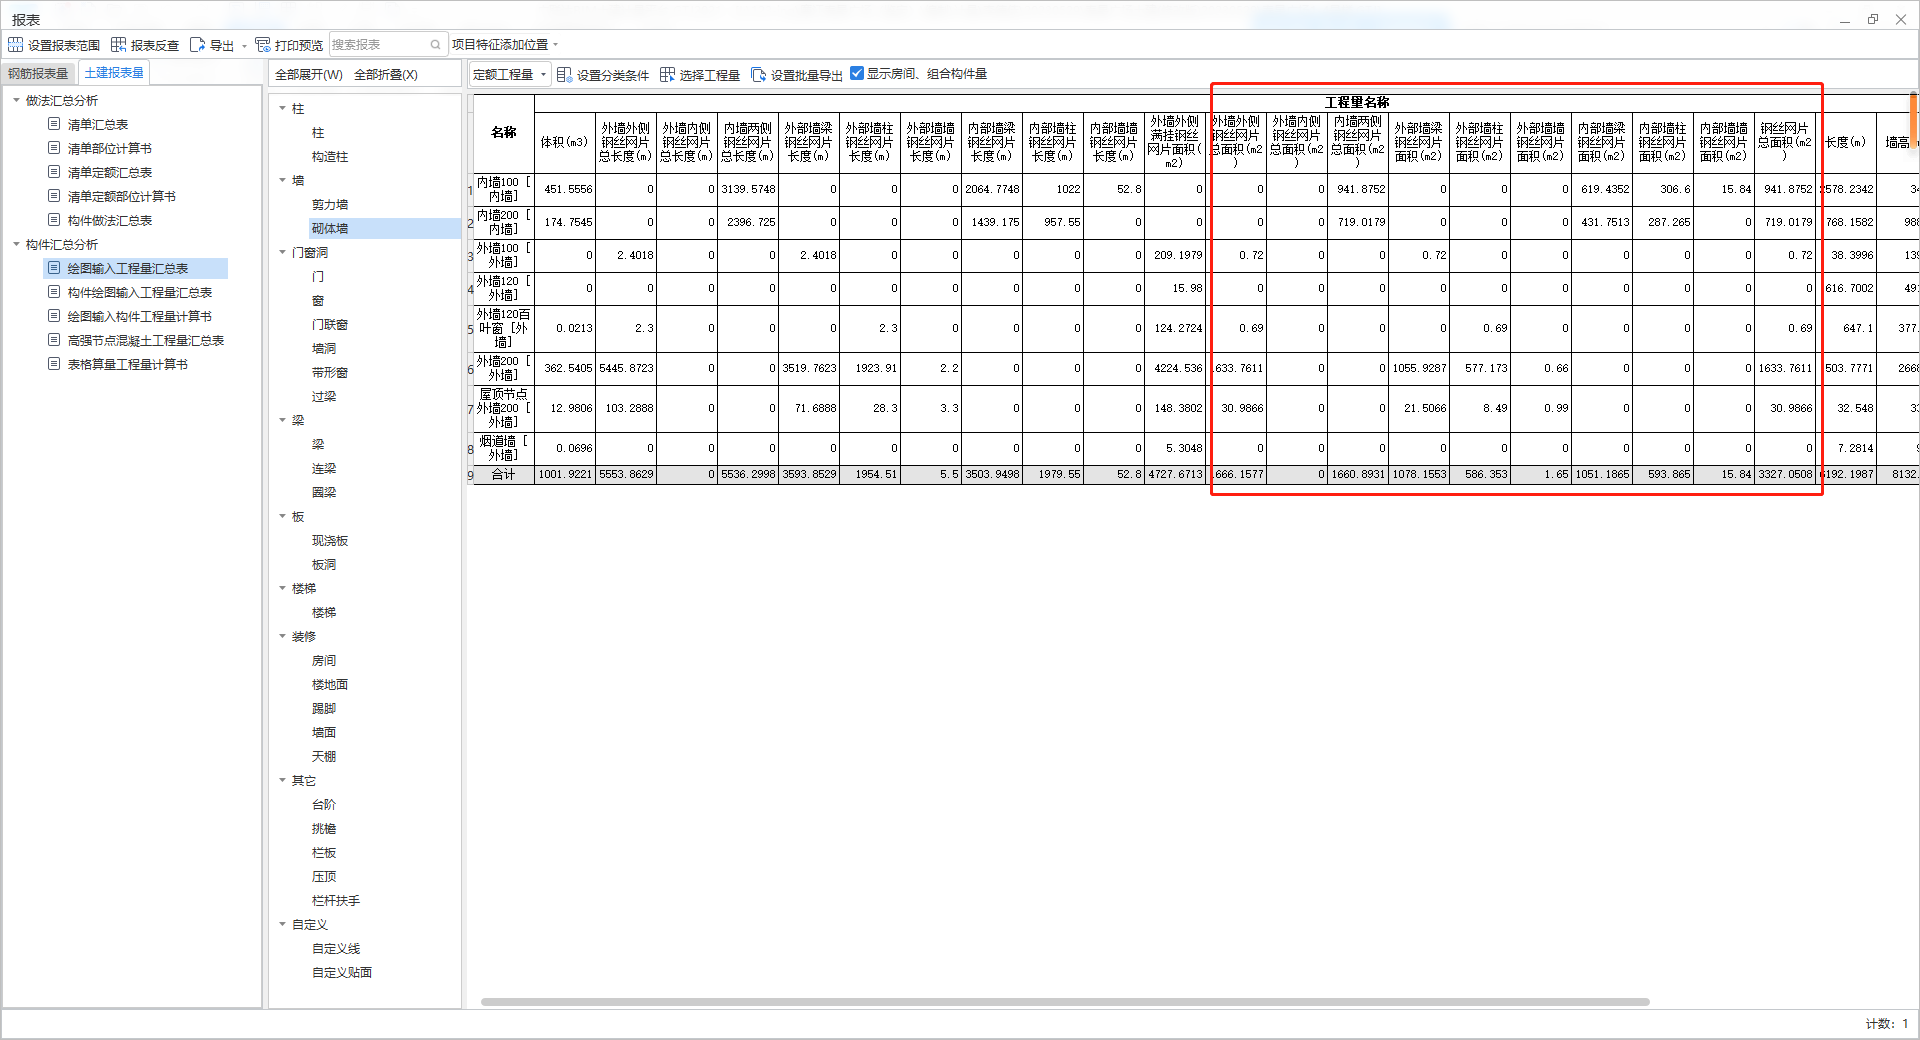Select 构造柱 in component tree
The width and height of the screenshot is (1920, 1040).
point(330,156)
